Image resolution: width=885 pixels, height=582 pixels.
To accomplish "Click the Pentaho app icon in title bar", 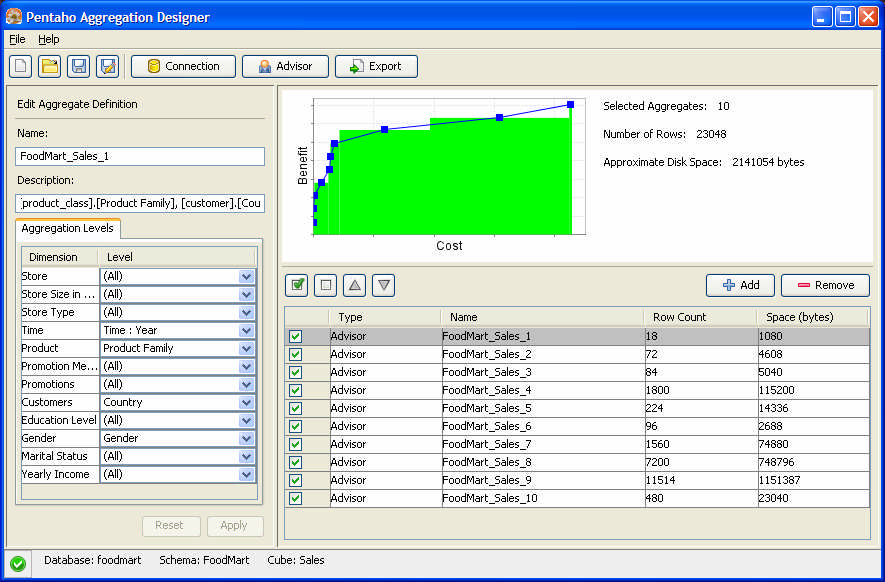I will pos(14,16).
